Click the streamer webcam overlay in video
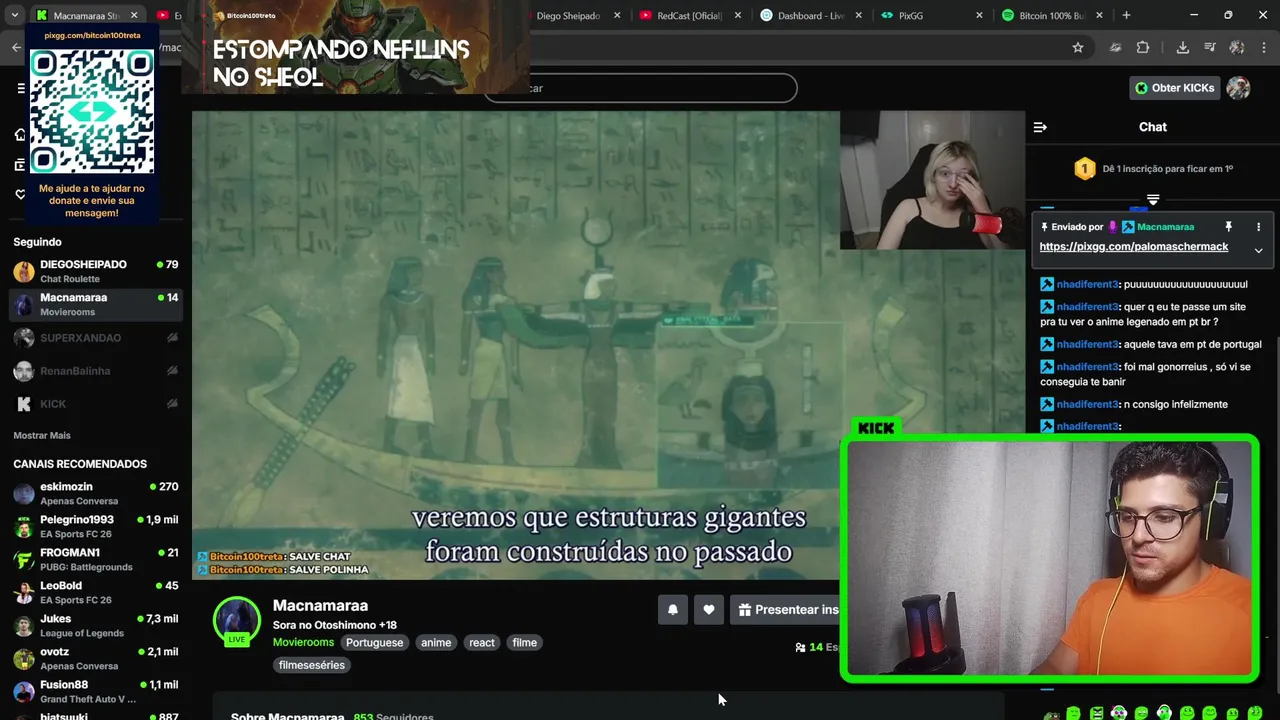1280x720 pixels. tap(932, 180)
